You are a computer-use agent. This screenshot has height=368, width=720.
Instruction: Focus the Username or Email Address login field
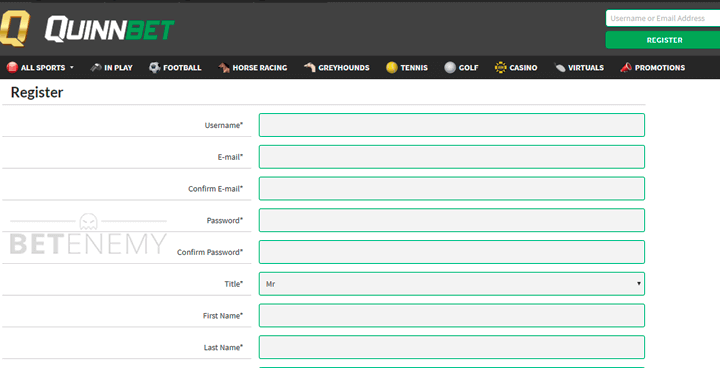(663, 18)
